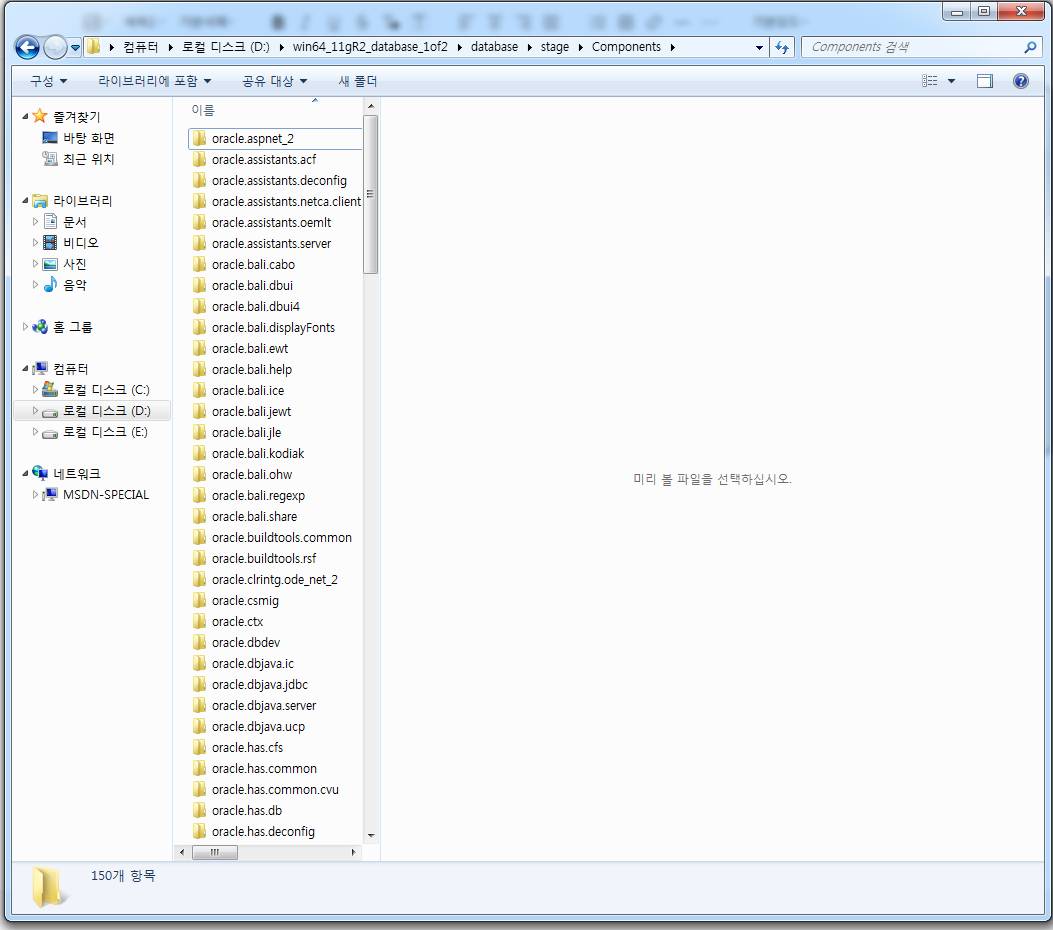This screenshot has width=1053, height=930.
Task: Select oracle.bali.displayFonts folder icon
Action: click(199, 327)
